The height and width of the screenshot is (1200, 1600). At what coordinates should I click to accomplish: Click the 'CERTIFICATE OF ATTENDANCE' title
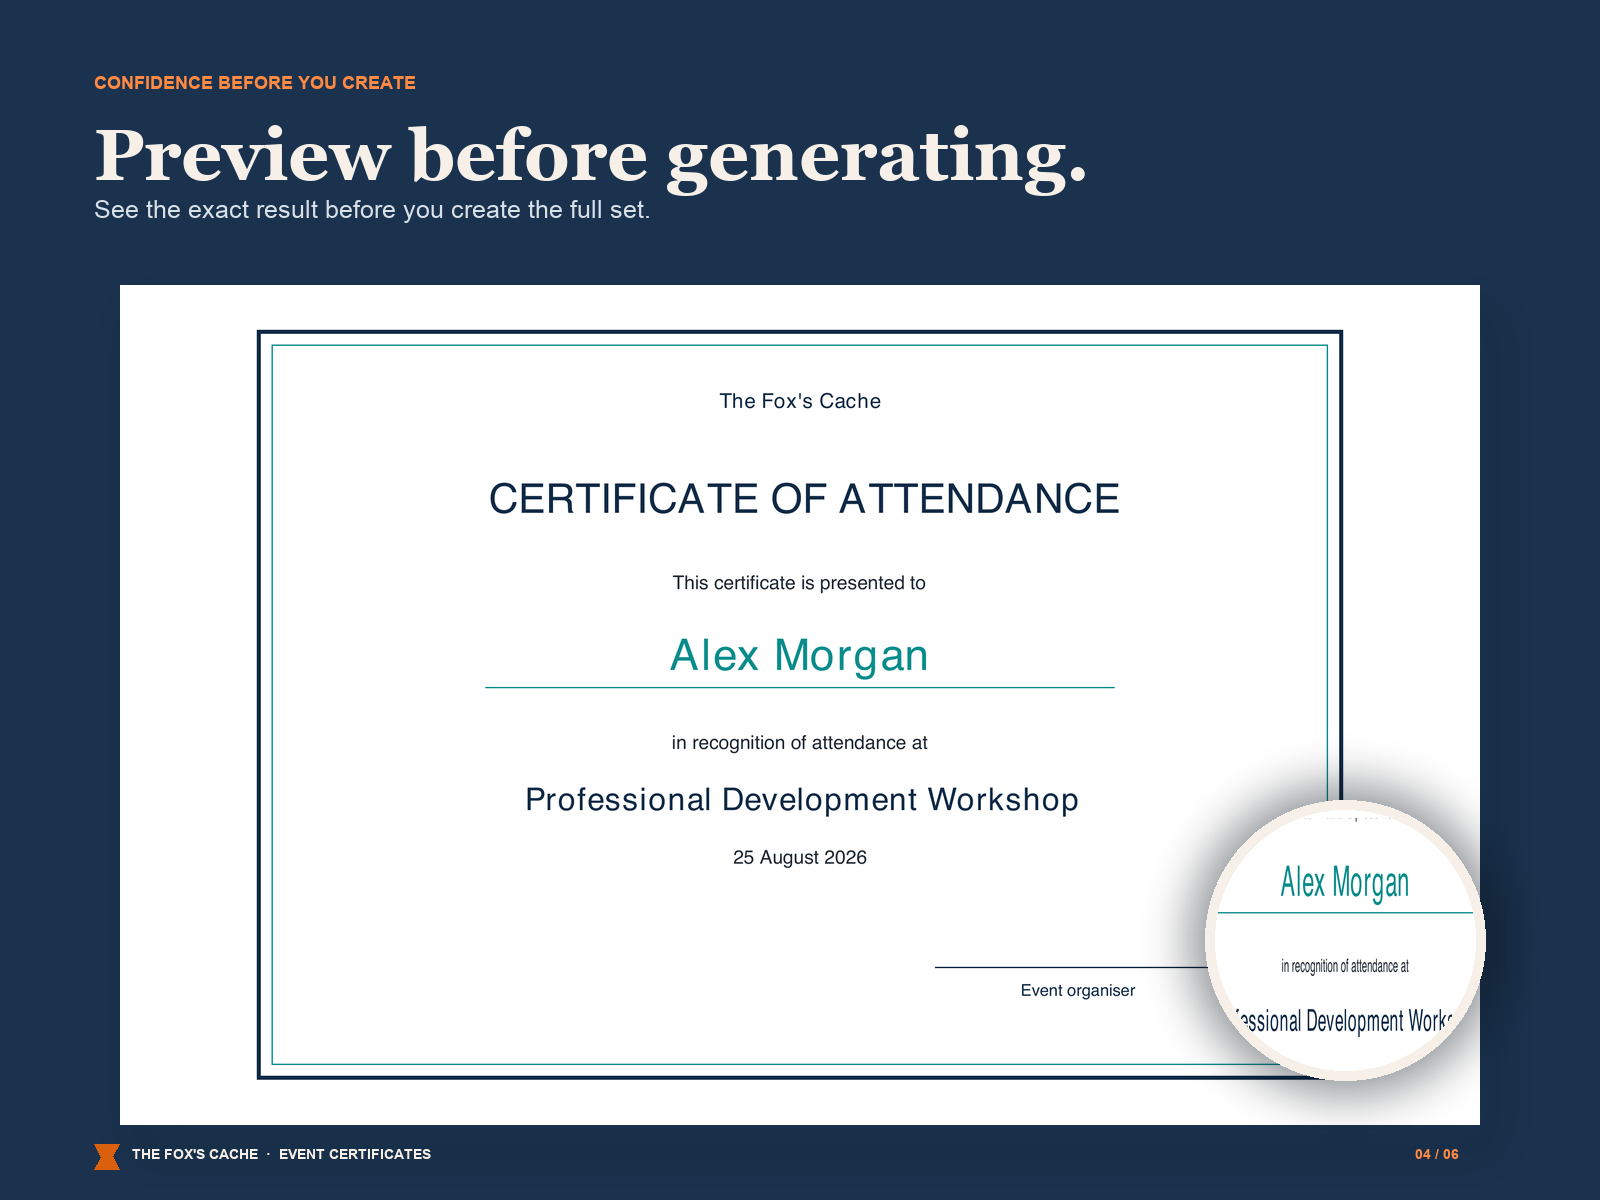(x=804, y=499)
